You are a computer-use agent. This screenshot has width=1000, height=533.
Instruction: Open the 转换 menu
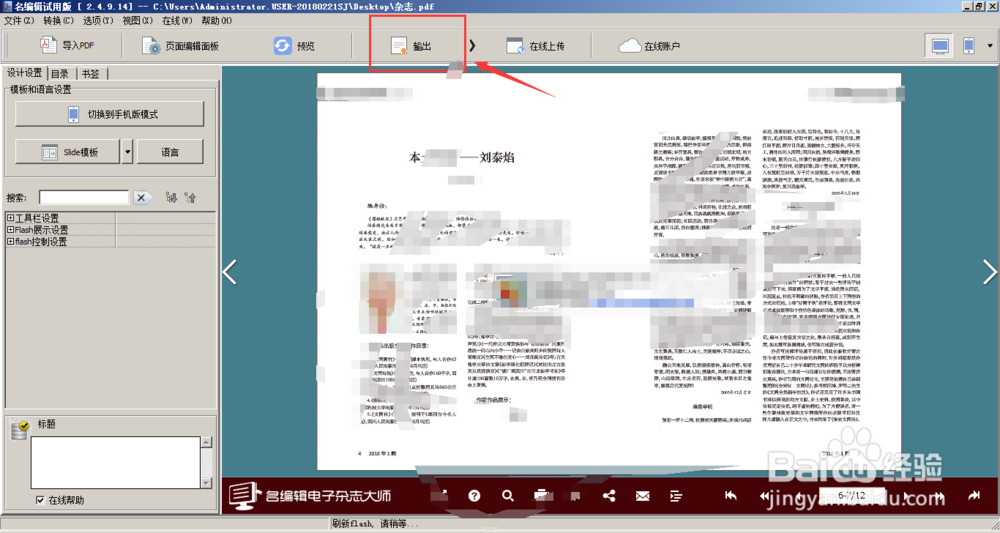click(x=59, y=20)
